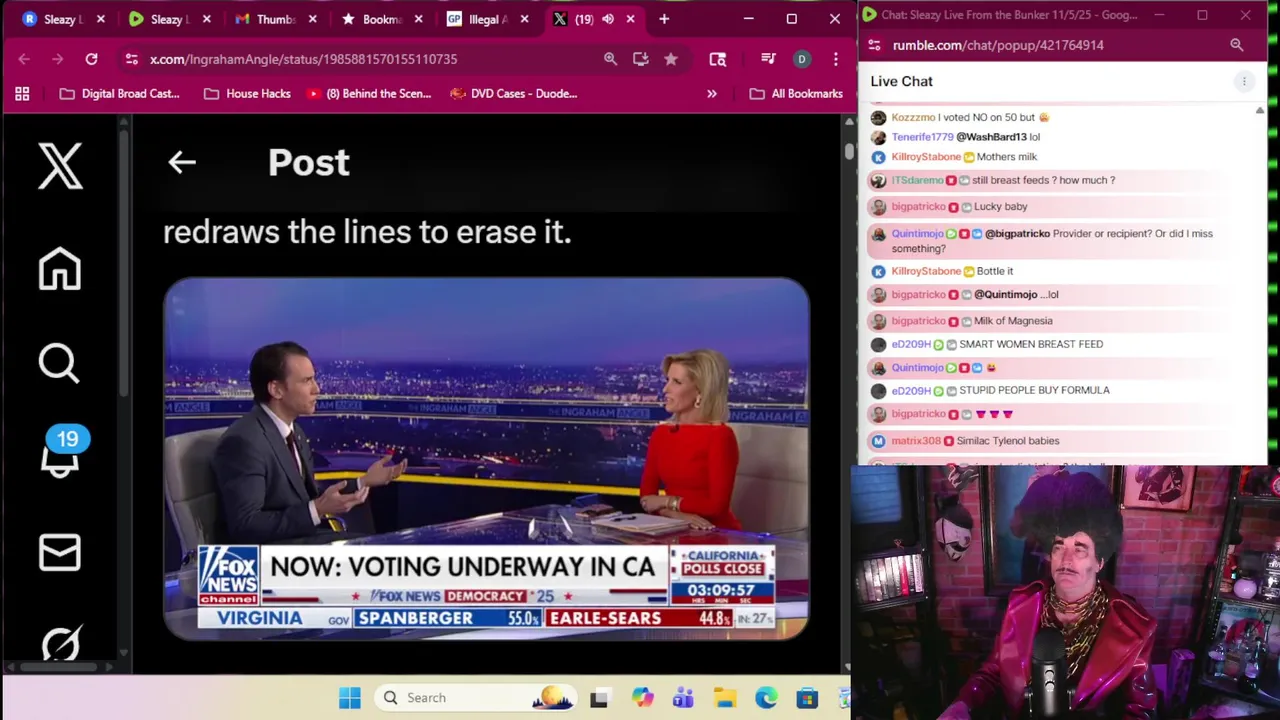This screenshot has width=1280, height=720.
Task: Open Microsoft Teams from the taskbar
Action: click(683, 698)
